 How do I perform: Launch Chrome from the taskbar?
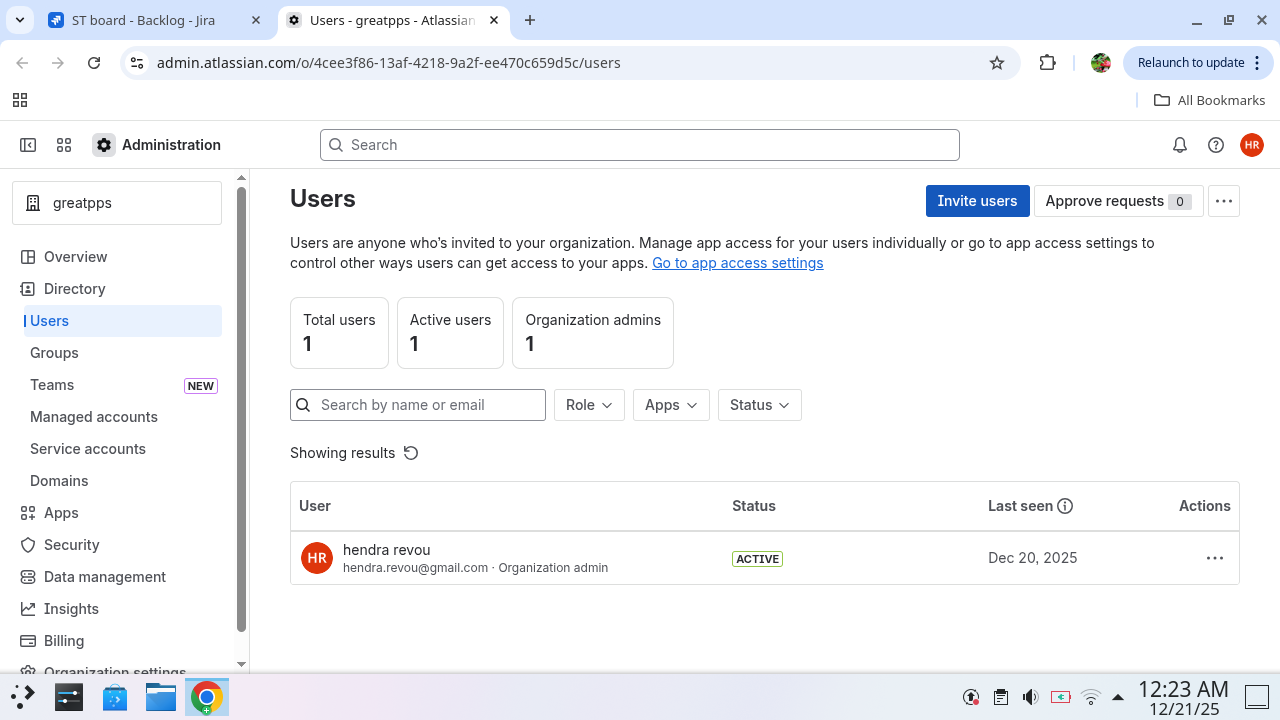click(x=207, y=697)
